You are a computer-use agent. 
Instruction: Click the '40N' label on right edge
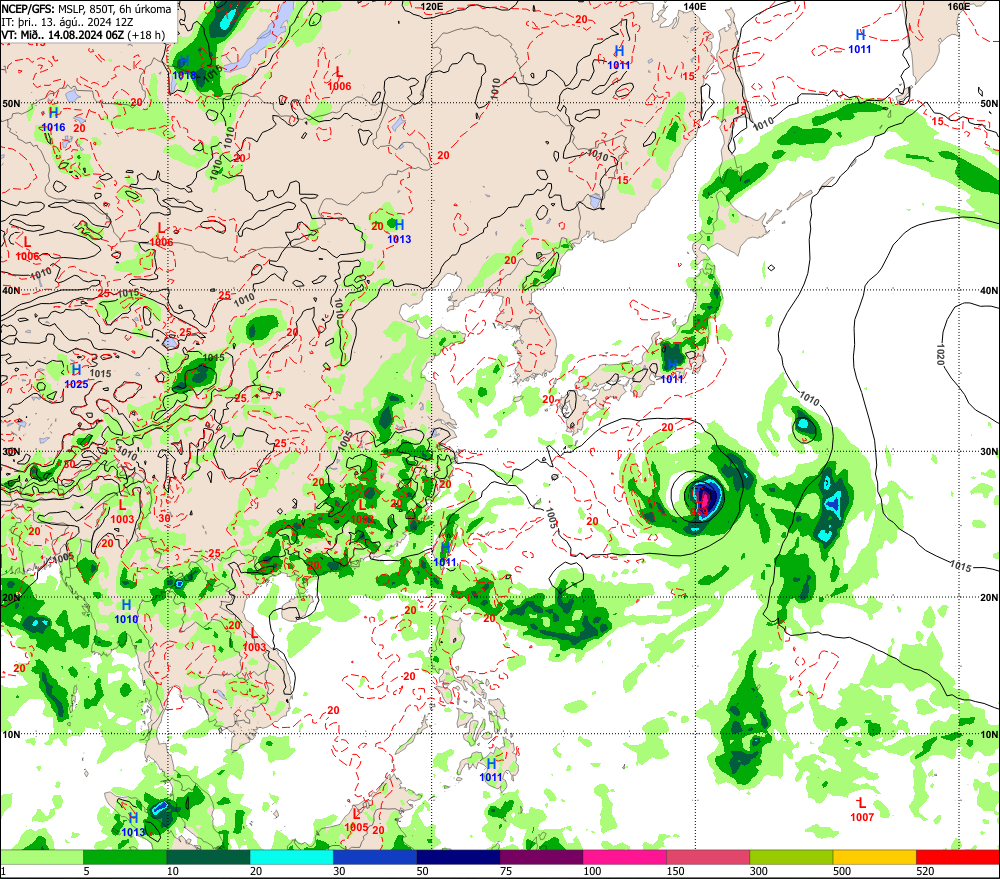[989, 290]
